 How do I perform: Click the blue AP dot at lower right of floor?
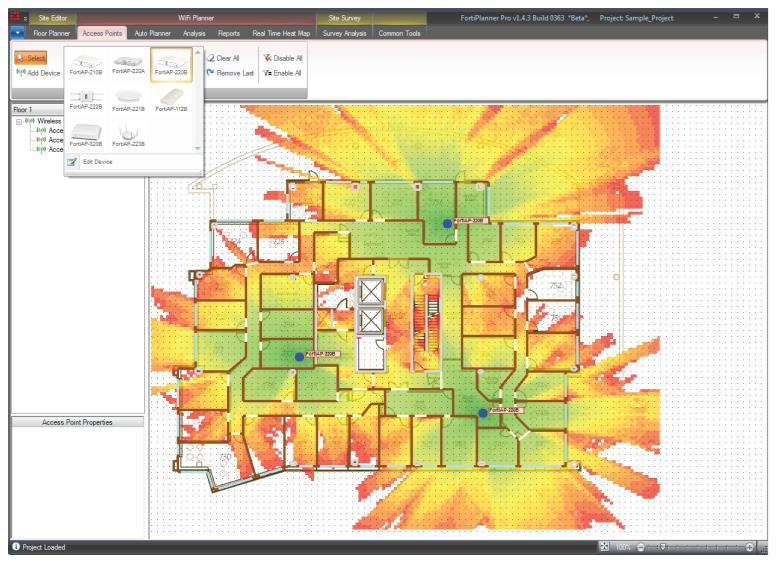(483, 412)
